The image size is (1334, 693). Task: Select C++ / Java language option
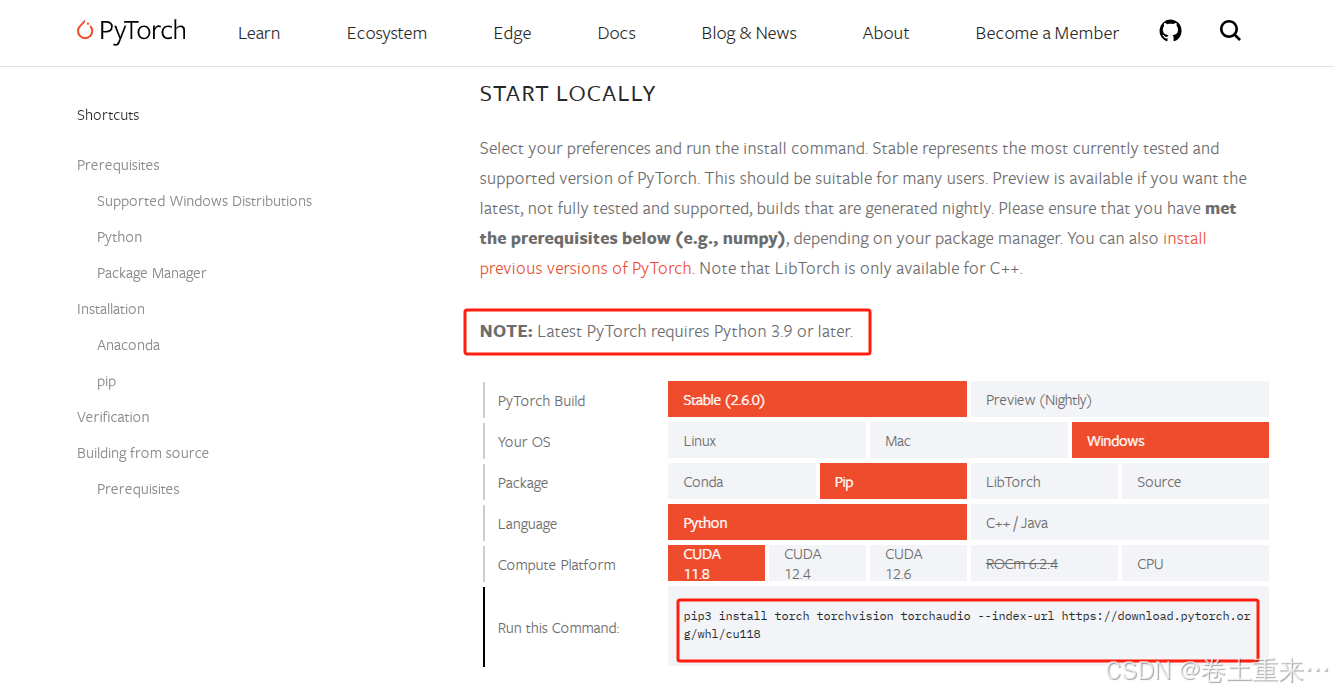point(1120,522)
